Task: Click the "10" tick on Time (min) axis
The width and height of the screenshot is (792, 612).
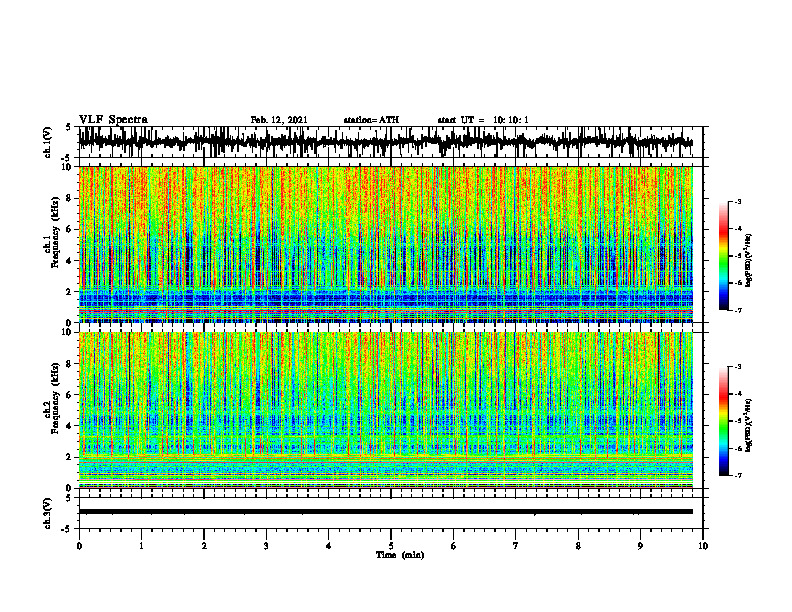Action: click(703, 546)
